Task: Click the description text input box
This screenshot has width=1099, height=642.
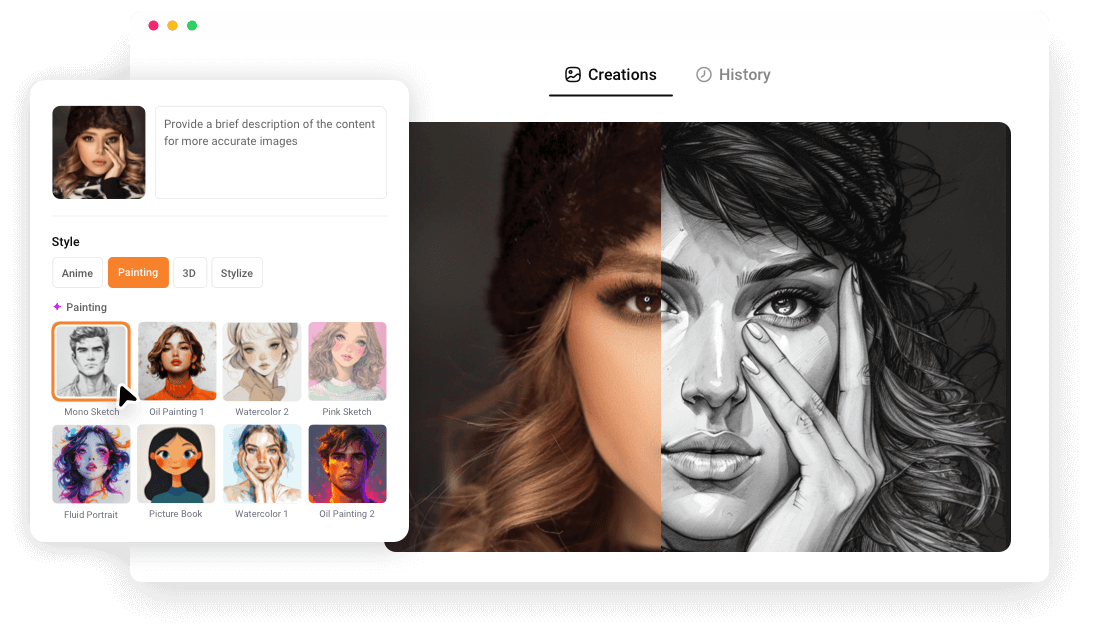Action: point(270,152)
